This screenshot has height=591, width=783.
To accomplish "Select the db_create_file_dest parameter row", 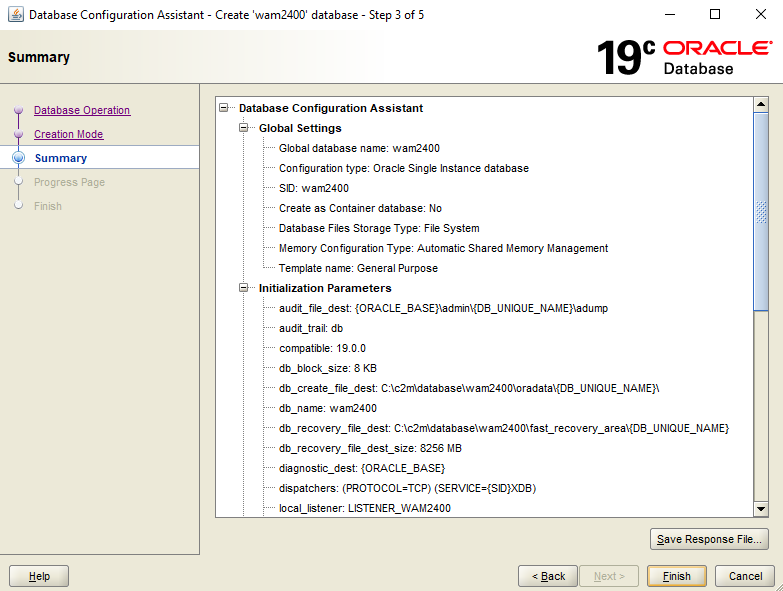I will point(469,388).
